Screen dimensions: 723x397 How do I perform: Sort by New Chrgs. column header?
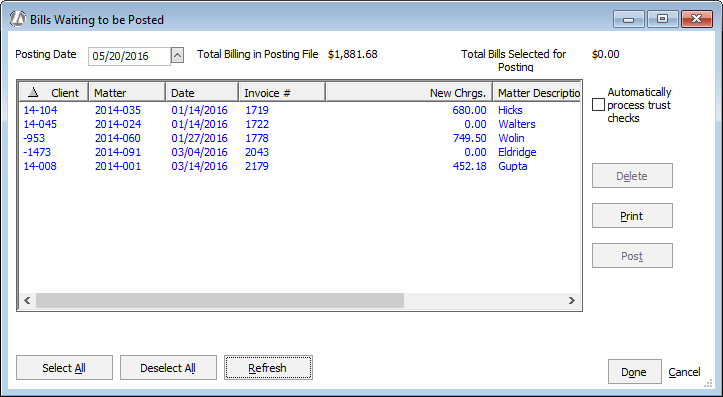coord(409,92)
